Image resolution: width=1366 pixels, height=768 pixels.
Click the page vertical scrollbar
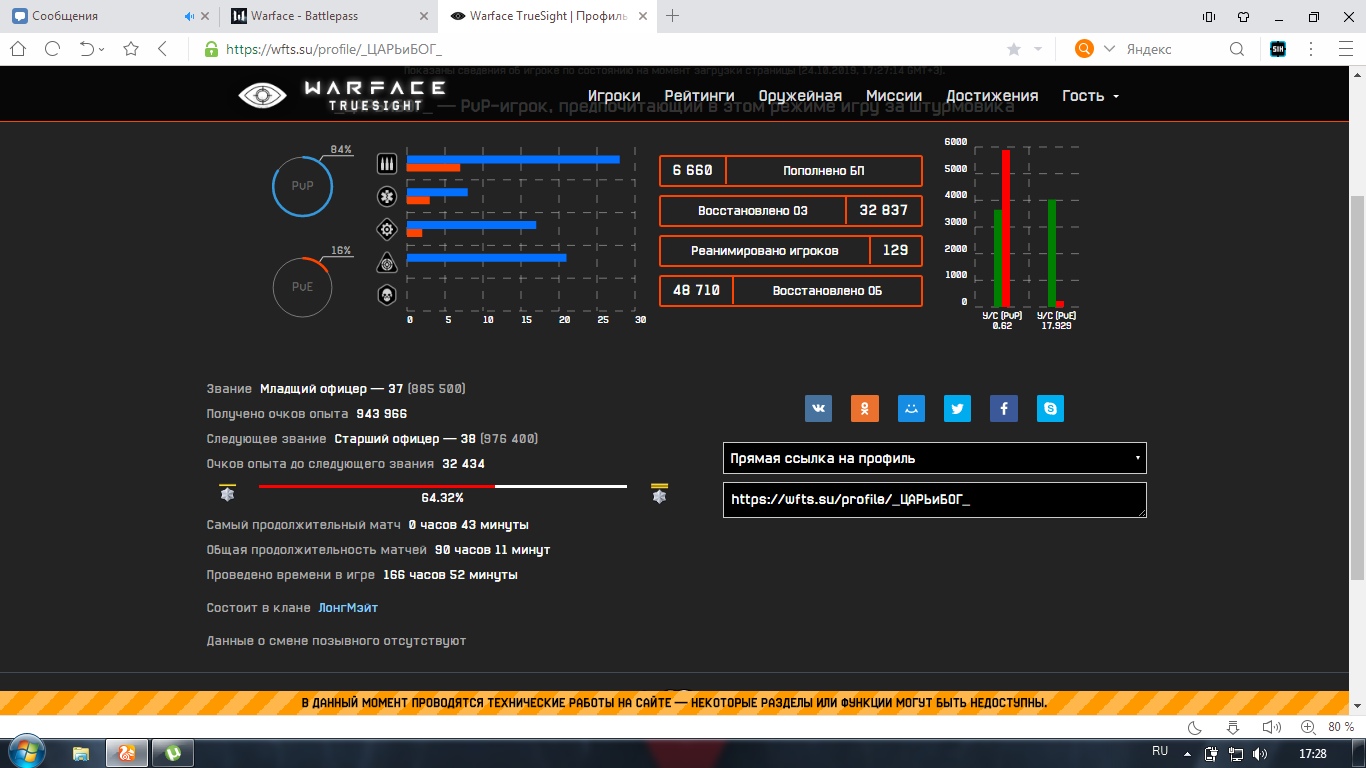tap(1357, 388)
